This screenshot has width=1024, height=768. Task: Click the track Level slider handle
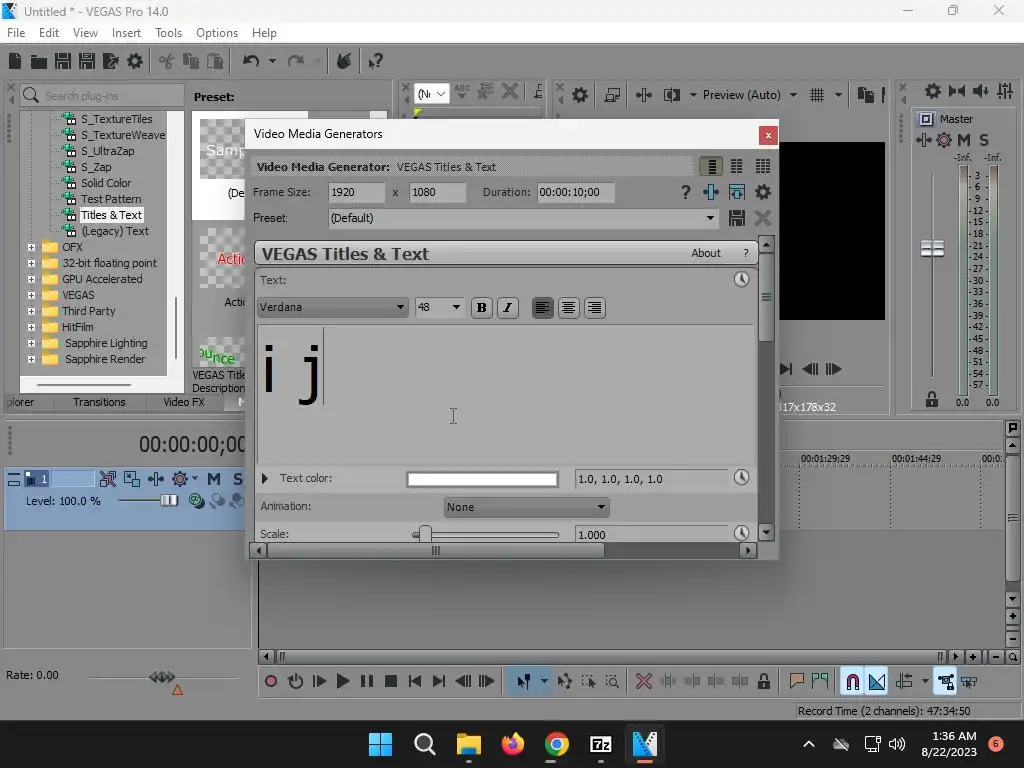point(168,501)
